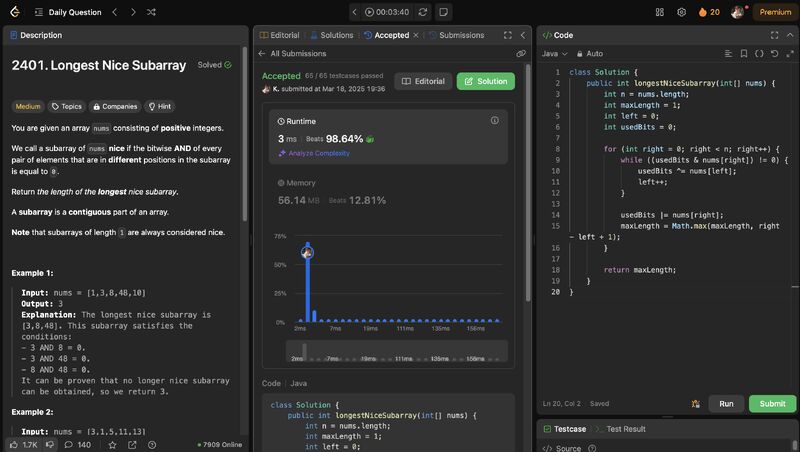
Task: Expand the Topics tag
Action: coord(66,106)
